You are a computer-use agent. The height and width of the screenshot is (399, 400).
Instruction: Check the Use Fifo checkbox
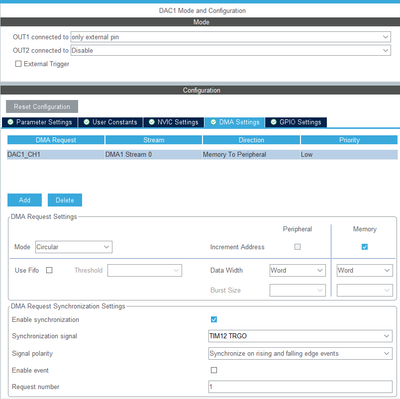pos(49,270)
